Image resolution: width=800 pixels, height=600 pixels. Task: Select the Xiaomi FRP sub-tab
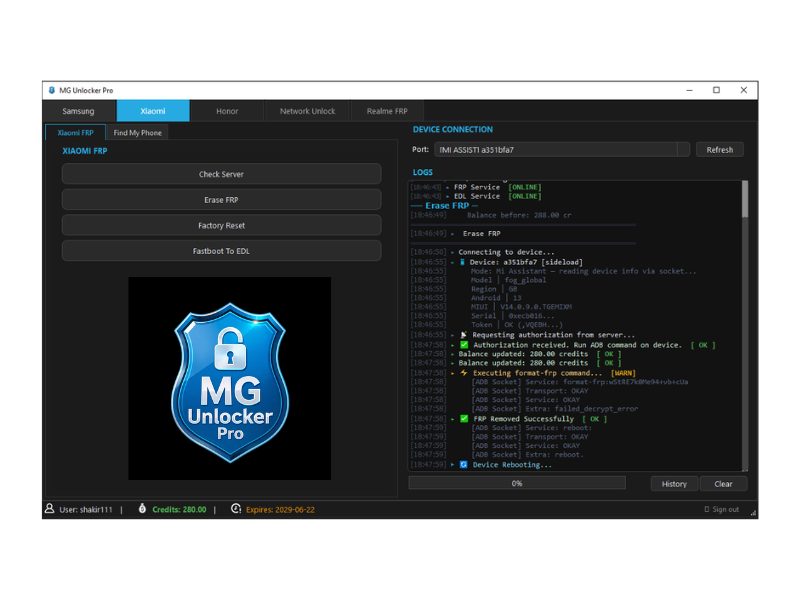click(76, 133)
